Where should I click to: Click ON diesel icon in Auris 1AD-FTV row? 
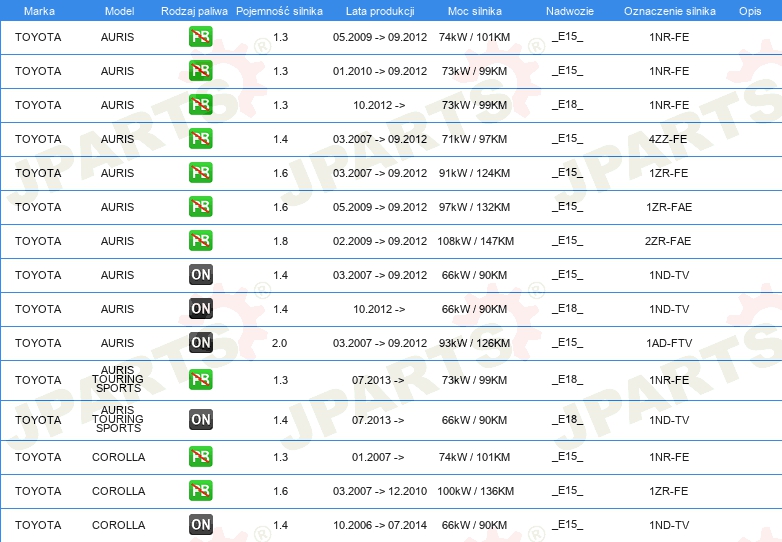pos(200,343)
